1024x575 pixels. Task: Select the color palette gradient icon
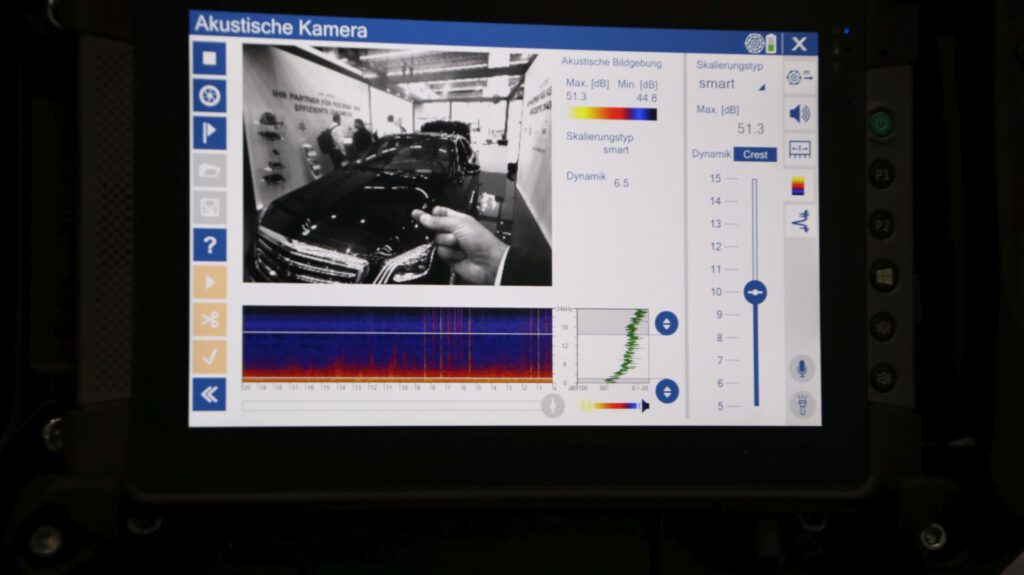click(799, 186)
